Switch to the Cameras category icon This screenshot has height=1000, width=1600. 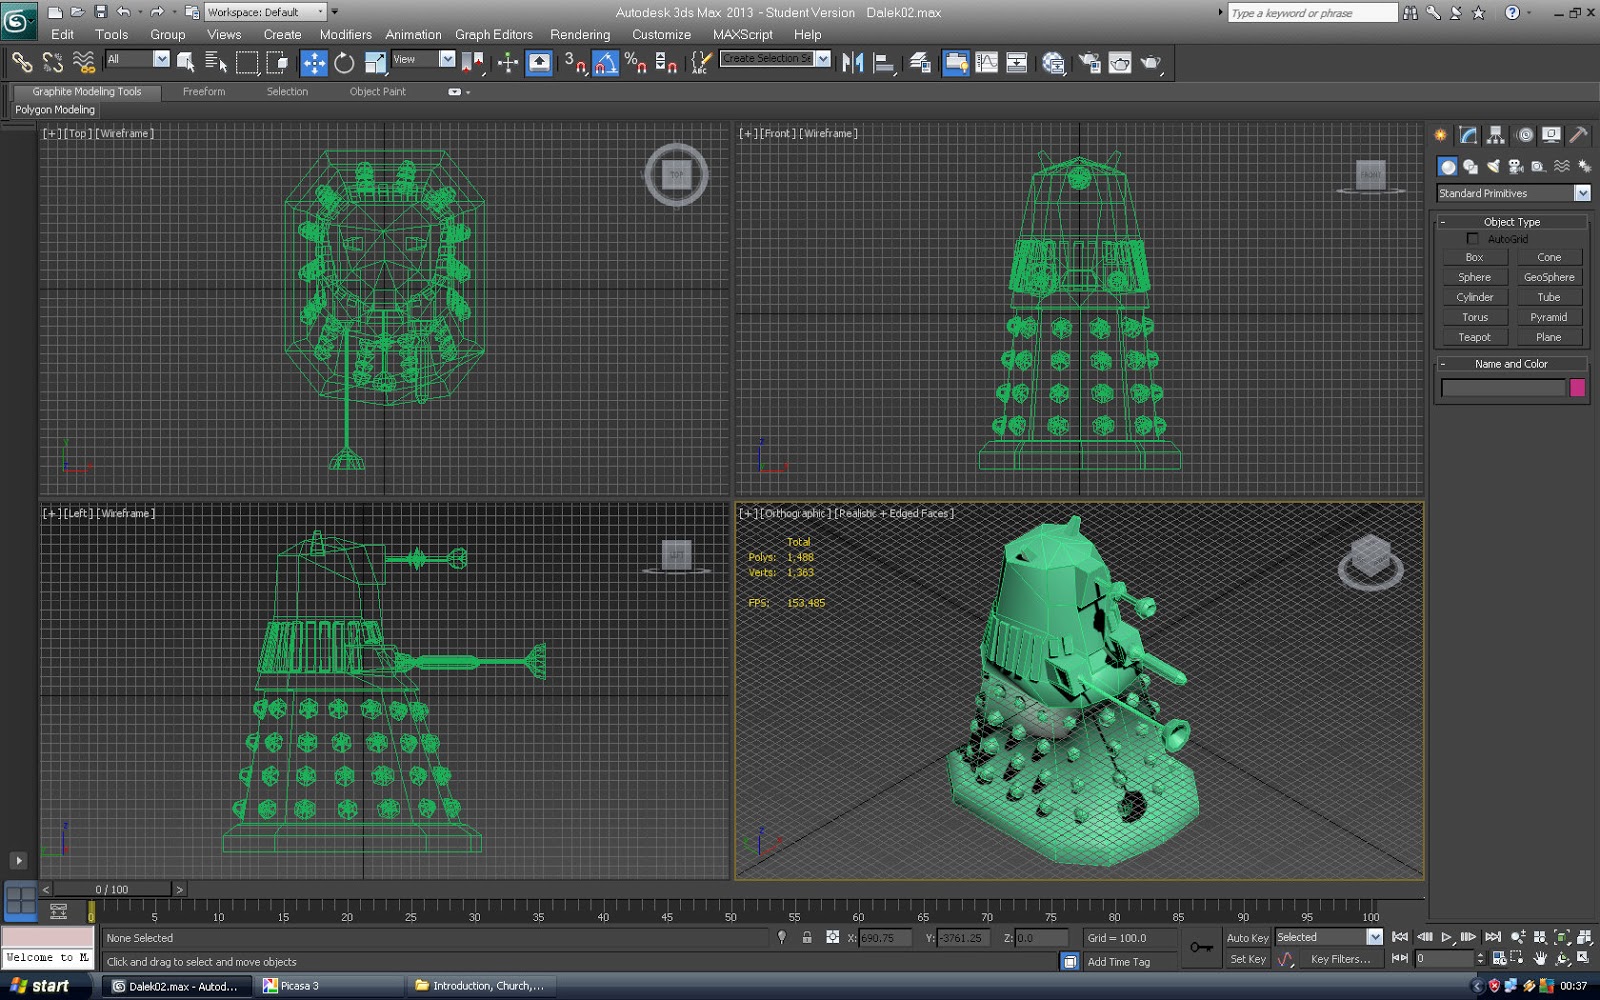(x=1516, y=166)
